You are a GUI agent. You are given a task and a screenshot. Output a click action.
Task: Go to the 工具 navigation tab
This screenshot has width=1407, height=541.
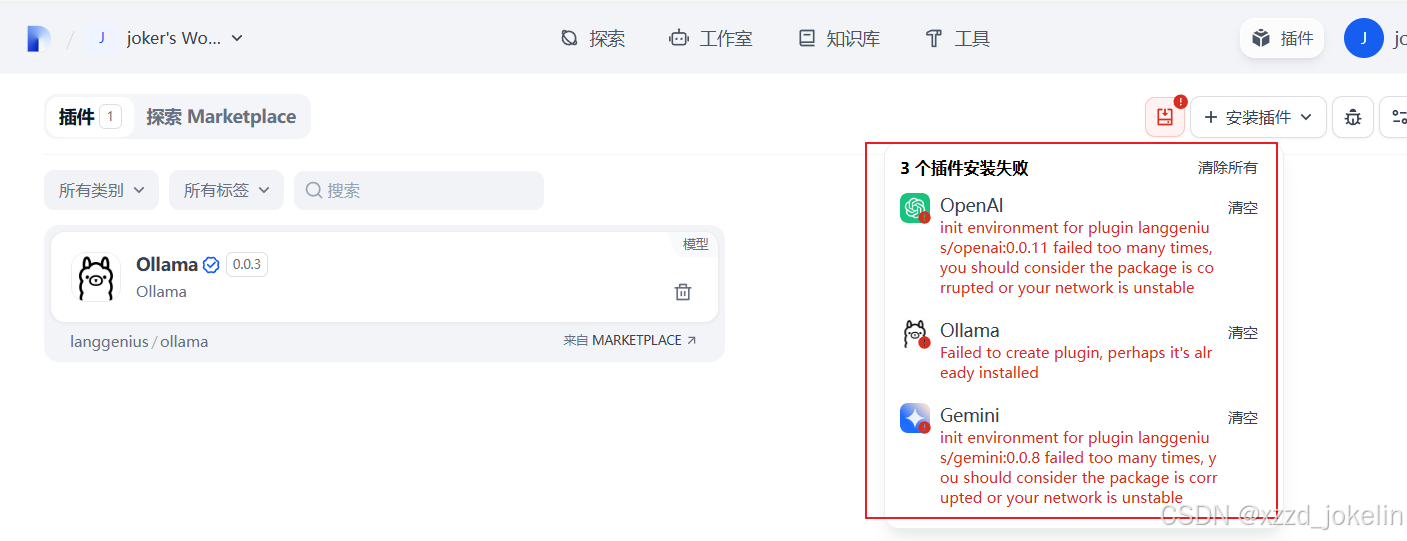pos(957,38)
